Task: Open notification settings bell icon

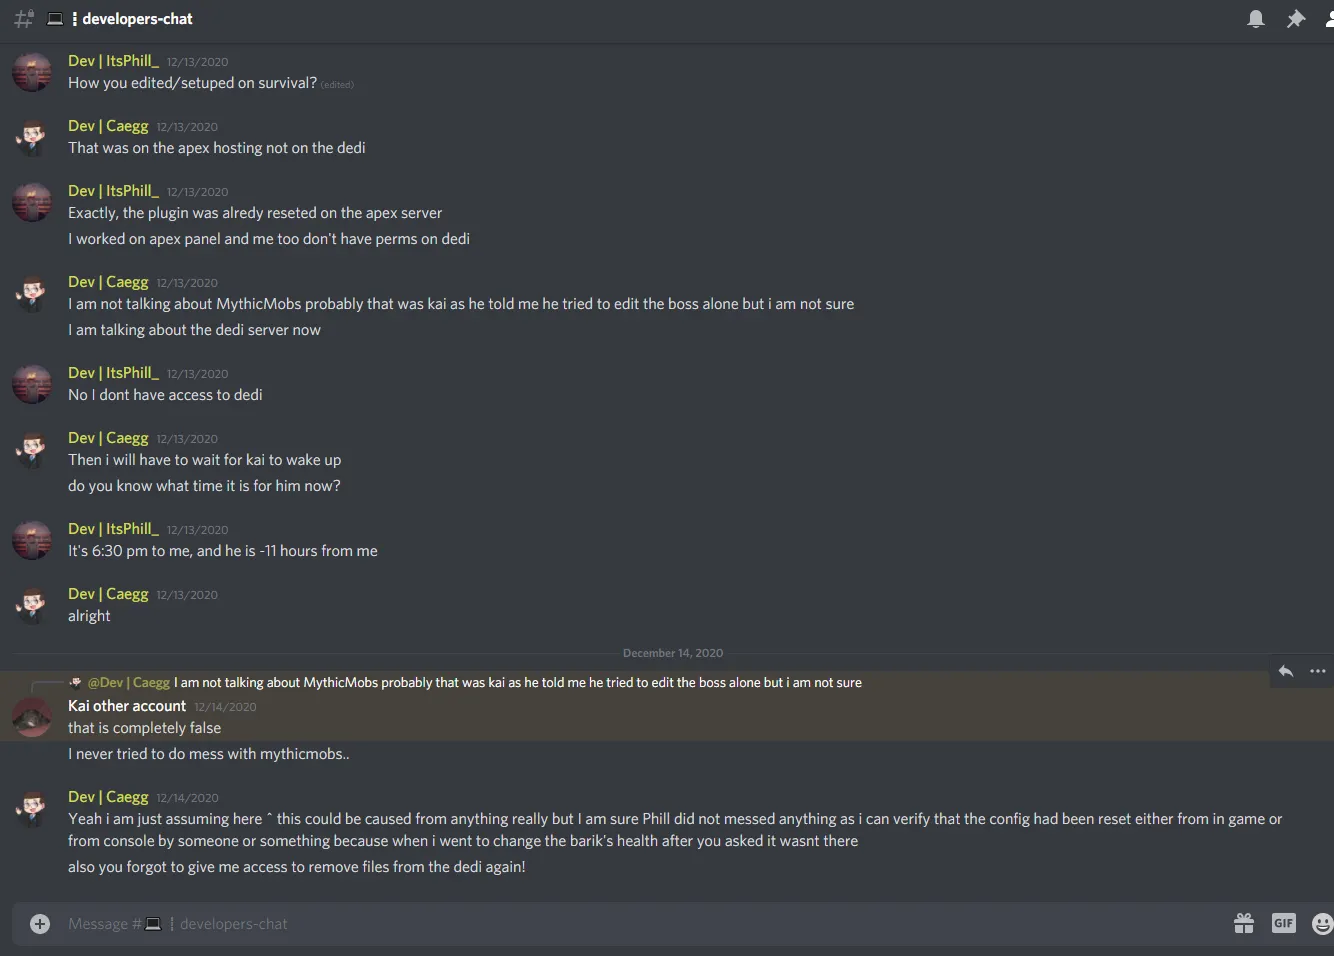Action: pyautogui.click(x=1256, y=19)
